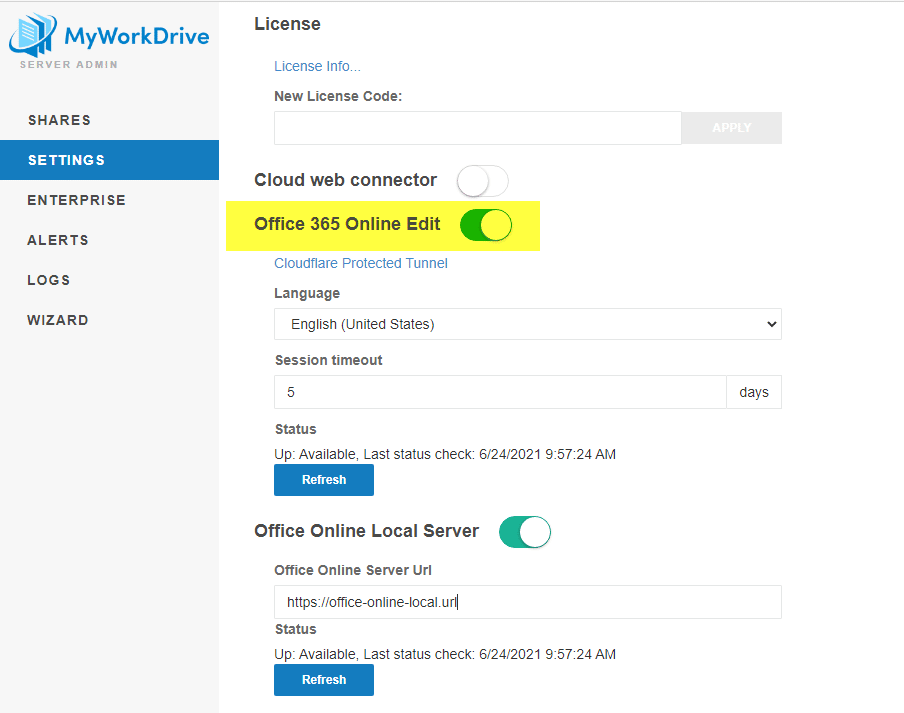Edit the Office Online Server Url field
Viewport: 904px width, 713px height.
527,602
